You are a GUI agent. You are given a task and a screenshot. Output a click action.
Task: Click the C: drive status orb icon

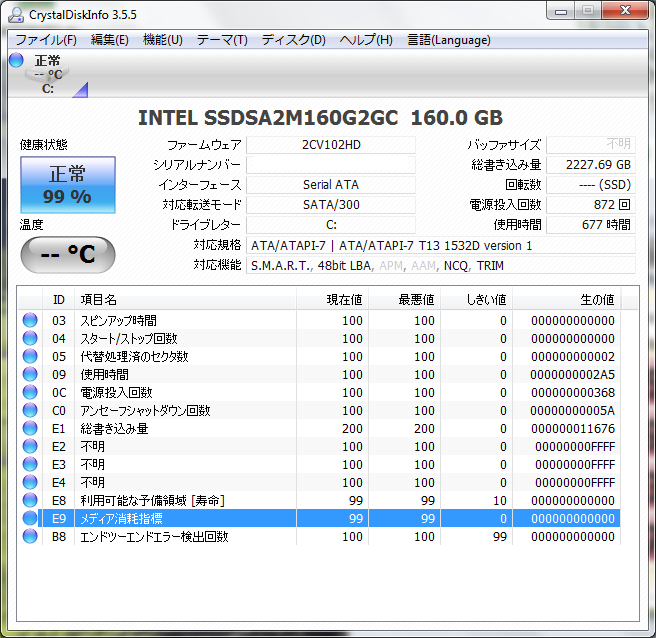16,61
